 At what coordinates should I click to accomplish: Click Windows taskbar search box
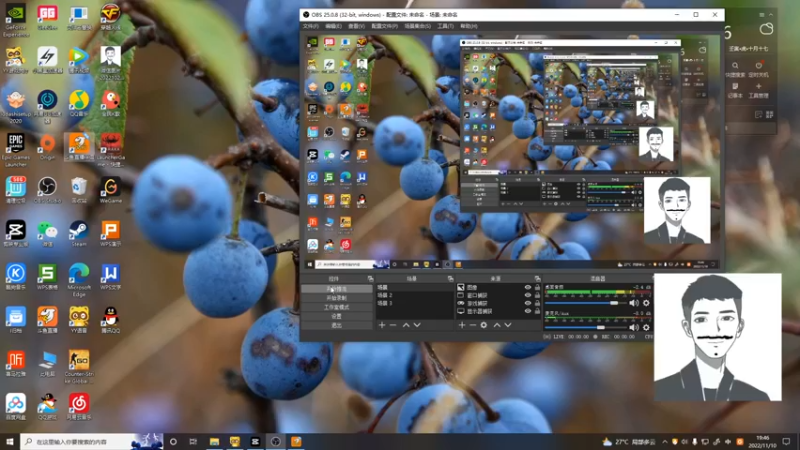(x=92, y=441)
